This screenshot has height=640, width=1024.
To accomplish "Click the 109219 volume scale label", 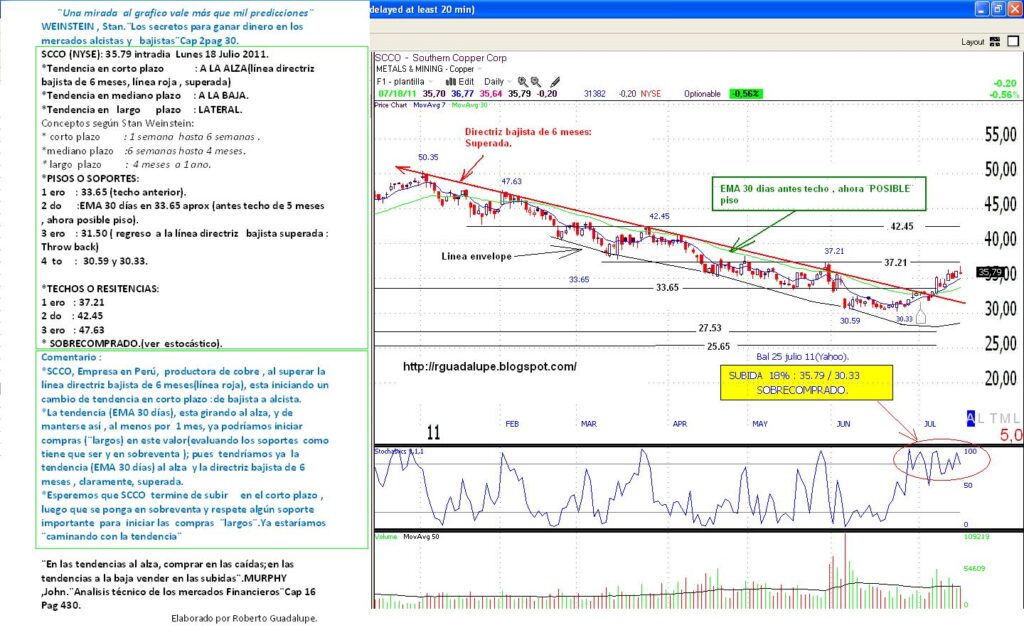I will click(x=976, y=537).
